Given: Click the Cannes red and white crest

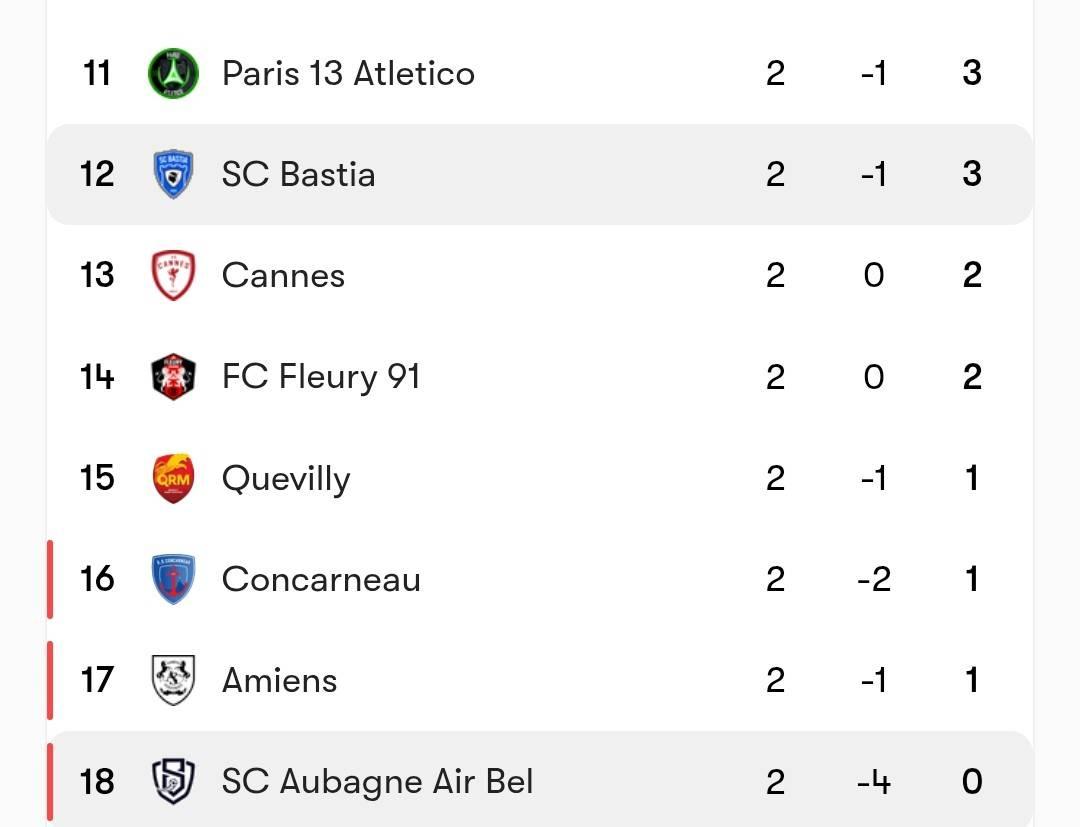Looking at the screenshot, I should (173, 275).
